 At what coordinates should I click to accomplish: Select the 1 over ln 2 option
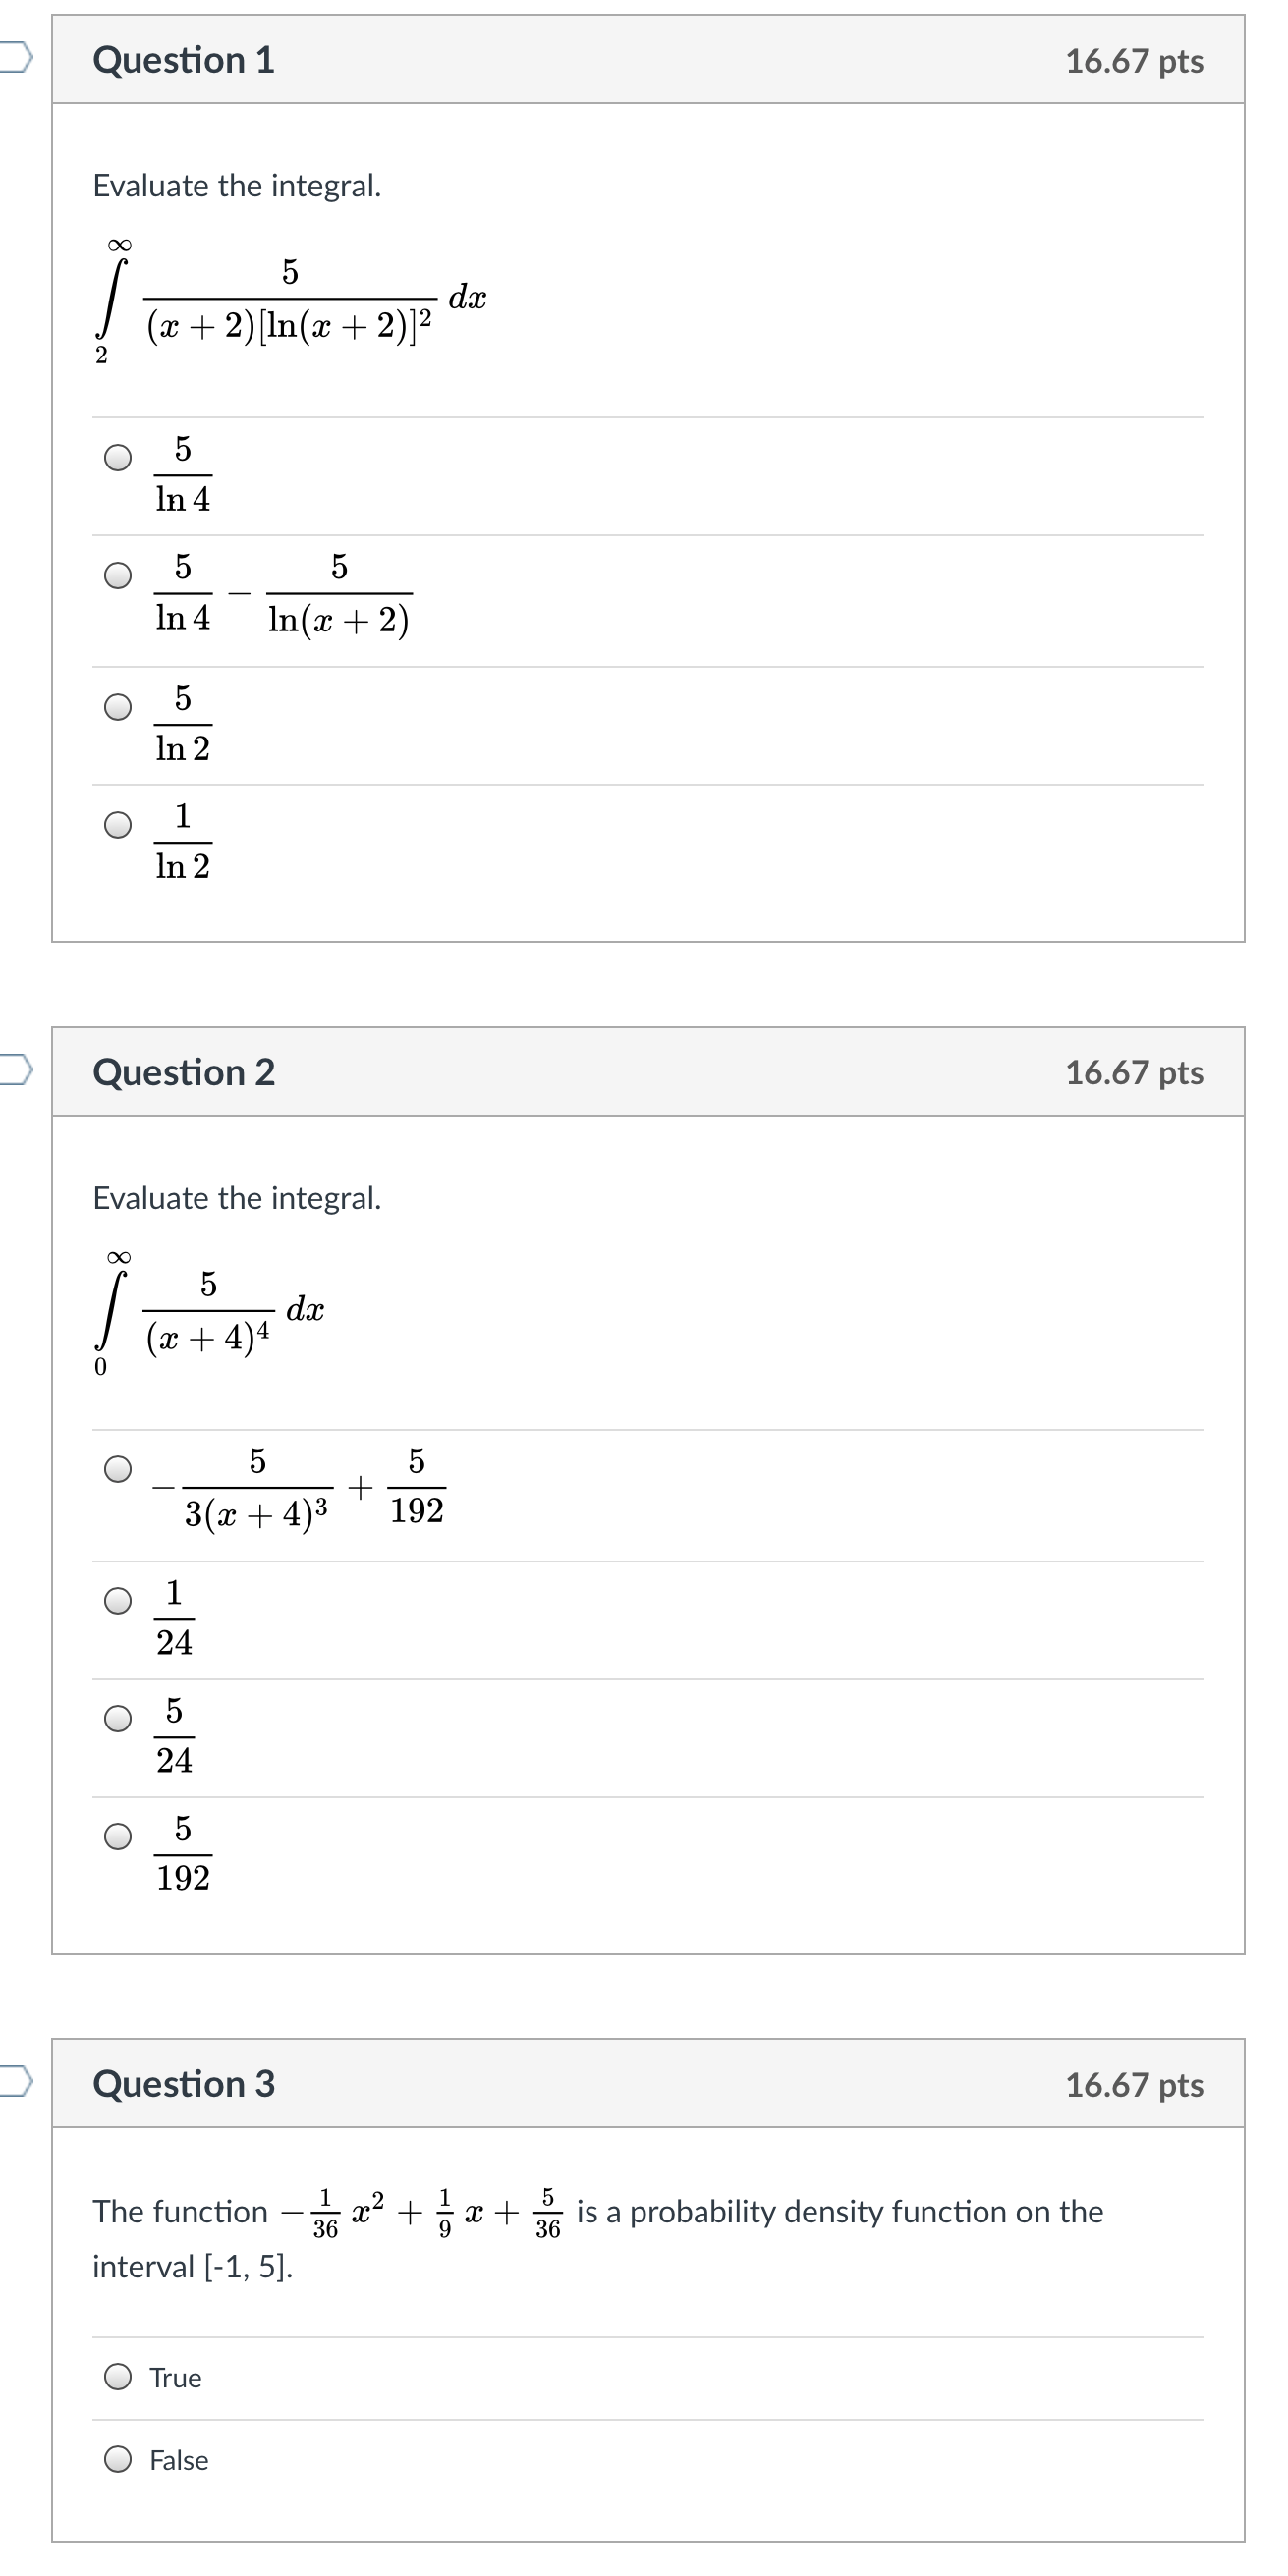coord(118,825)
